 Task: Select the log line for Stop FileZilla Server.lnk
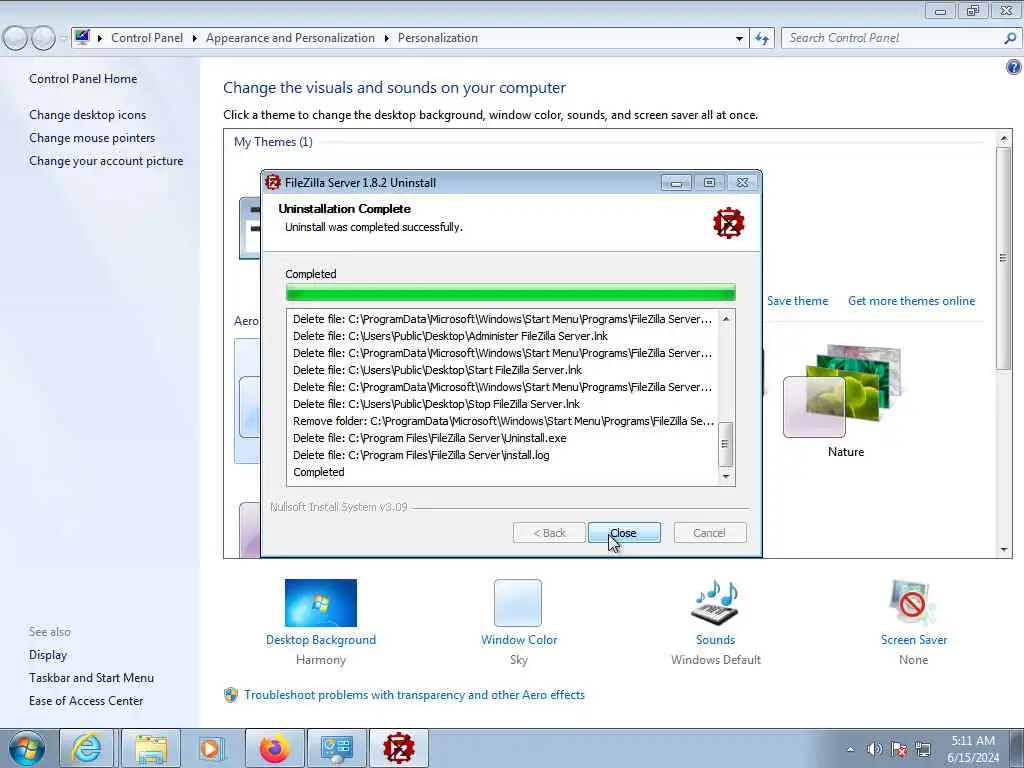coord(436,404)
